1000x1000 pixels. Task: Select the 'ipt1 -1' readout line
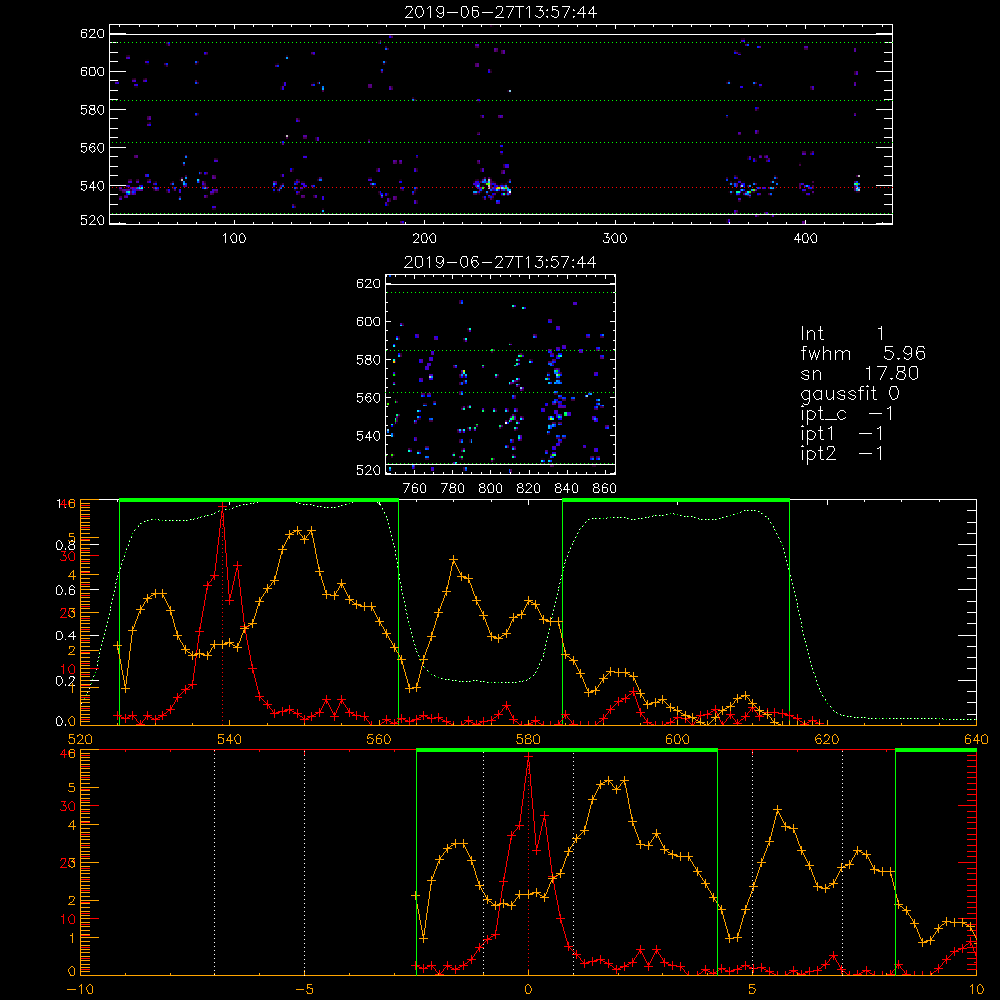coord(842,434)
